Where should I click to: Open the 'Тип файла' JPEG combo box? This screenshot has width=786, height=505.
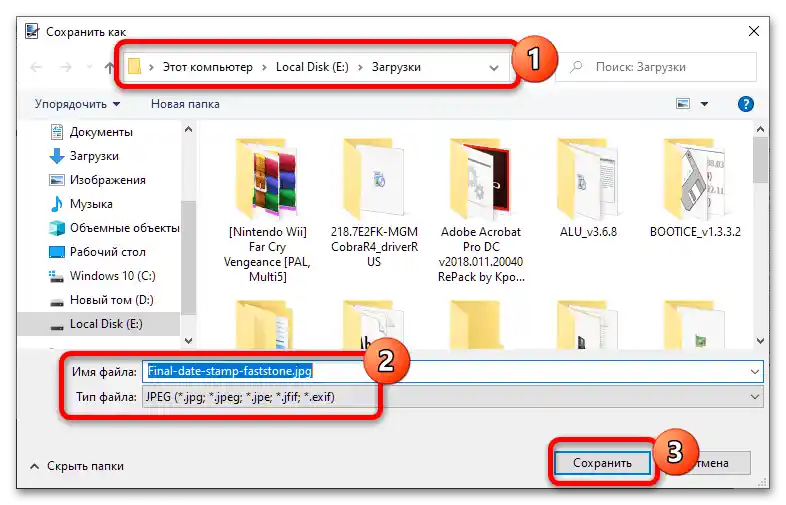[x=453, y=397]
